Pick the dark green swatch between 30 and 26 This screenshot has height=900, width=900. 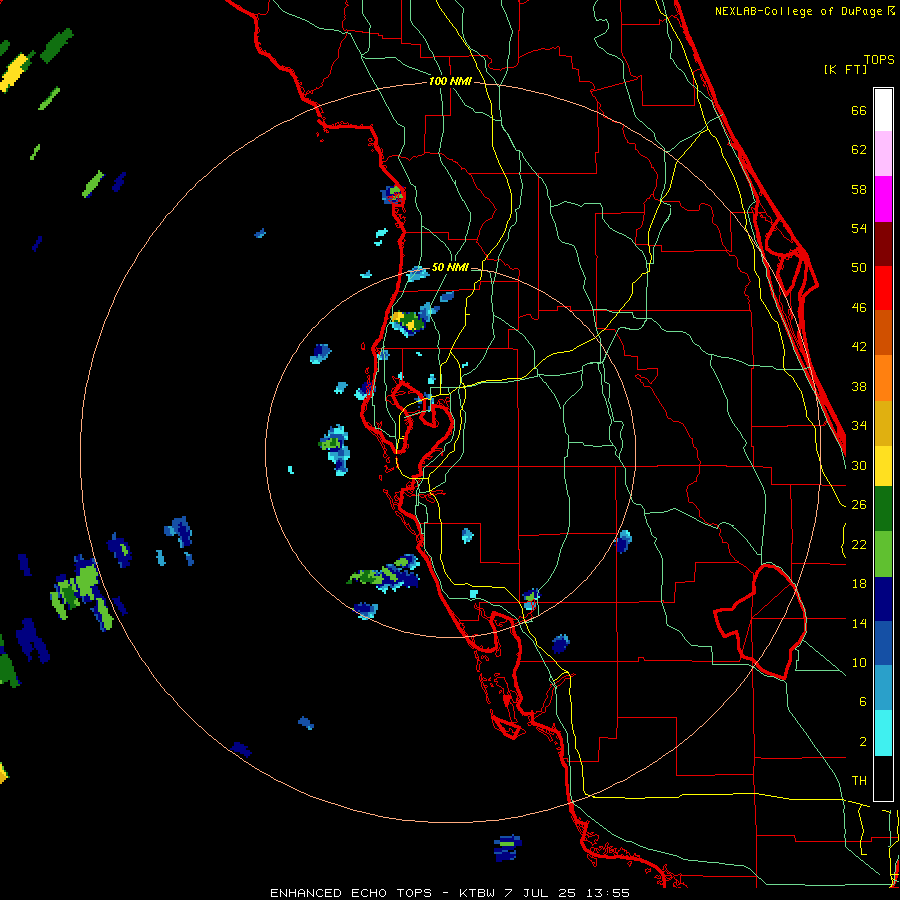click(883, 509)
